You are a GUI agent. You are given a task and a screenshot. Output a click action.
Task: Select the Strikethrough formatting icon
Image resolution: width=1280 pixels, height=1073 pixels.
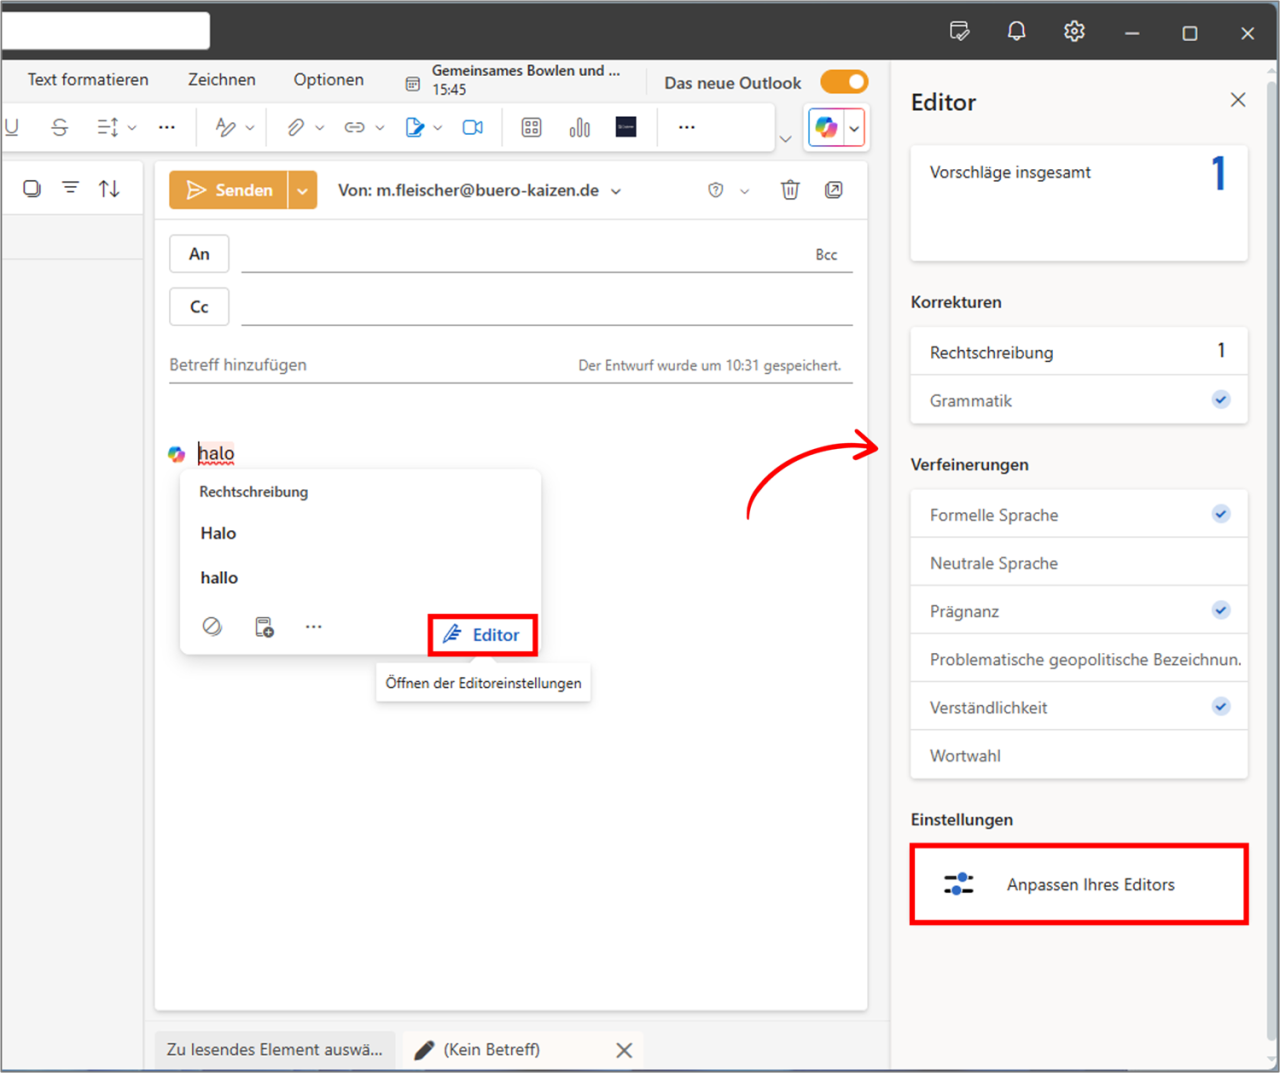pyautogui.click(x=59, y=127)
